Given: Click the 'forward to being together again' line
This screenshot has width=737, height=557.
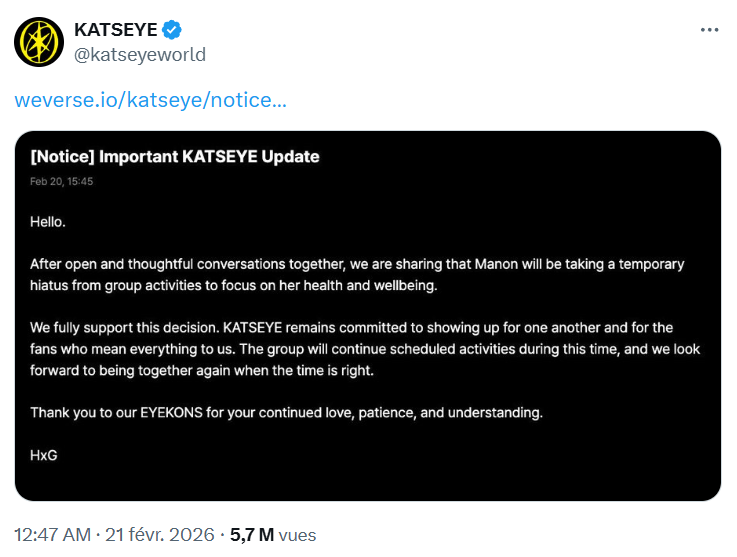Looking at the screenshot, I should [x=200, y=370].
